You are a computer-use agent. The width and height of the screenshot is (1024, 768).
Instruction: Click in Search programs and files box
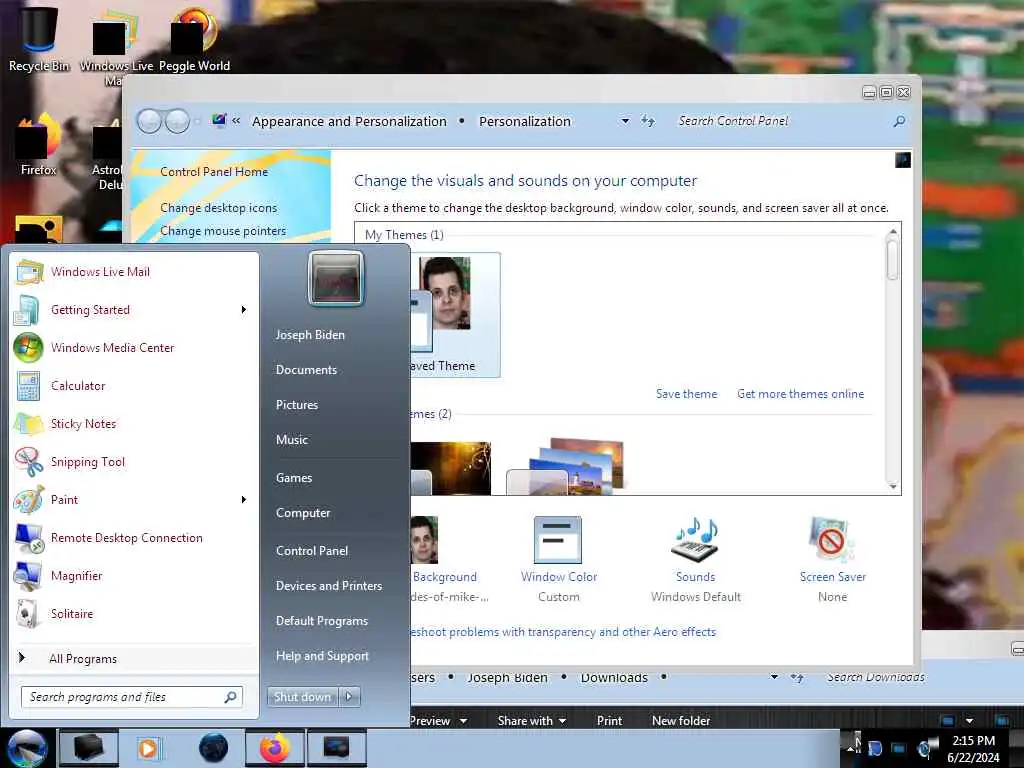pyautogui.click(x=131, y=697)
